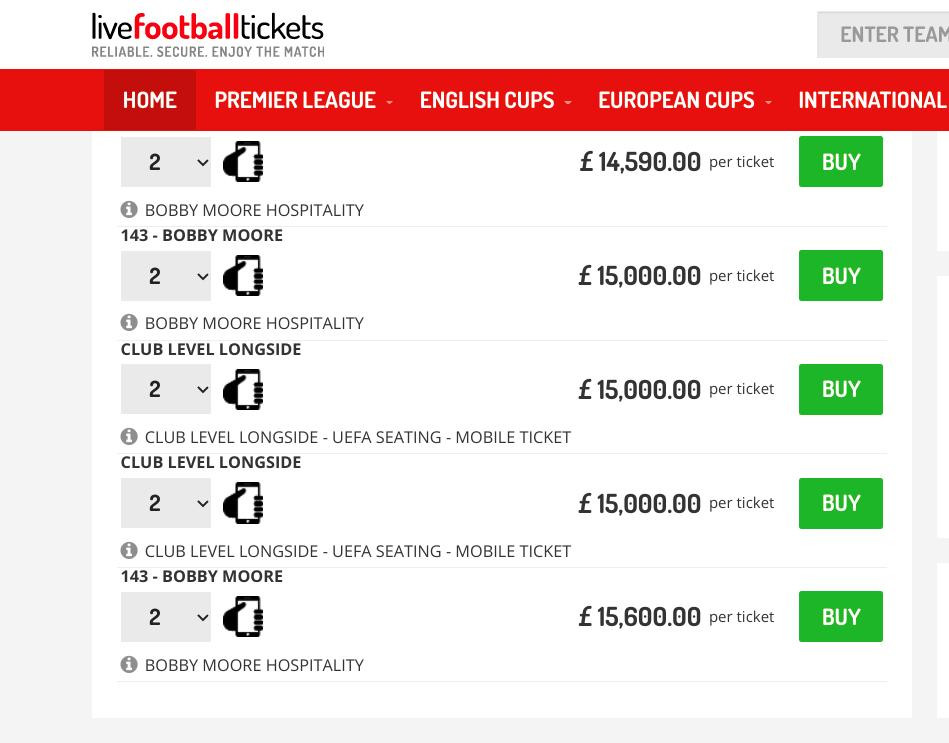
Task: Click the first Bobby Moore Hospitality description
Action: [x=254, y=210]
